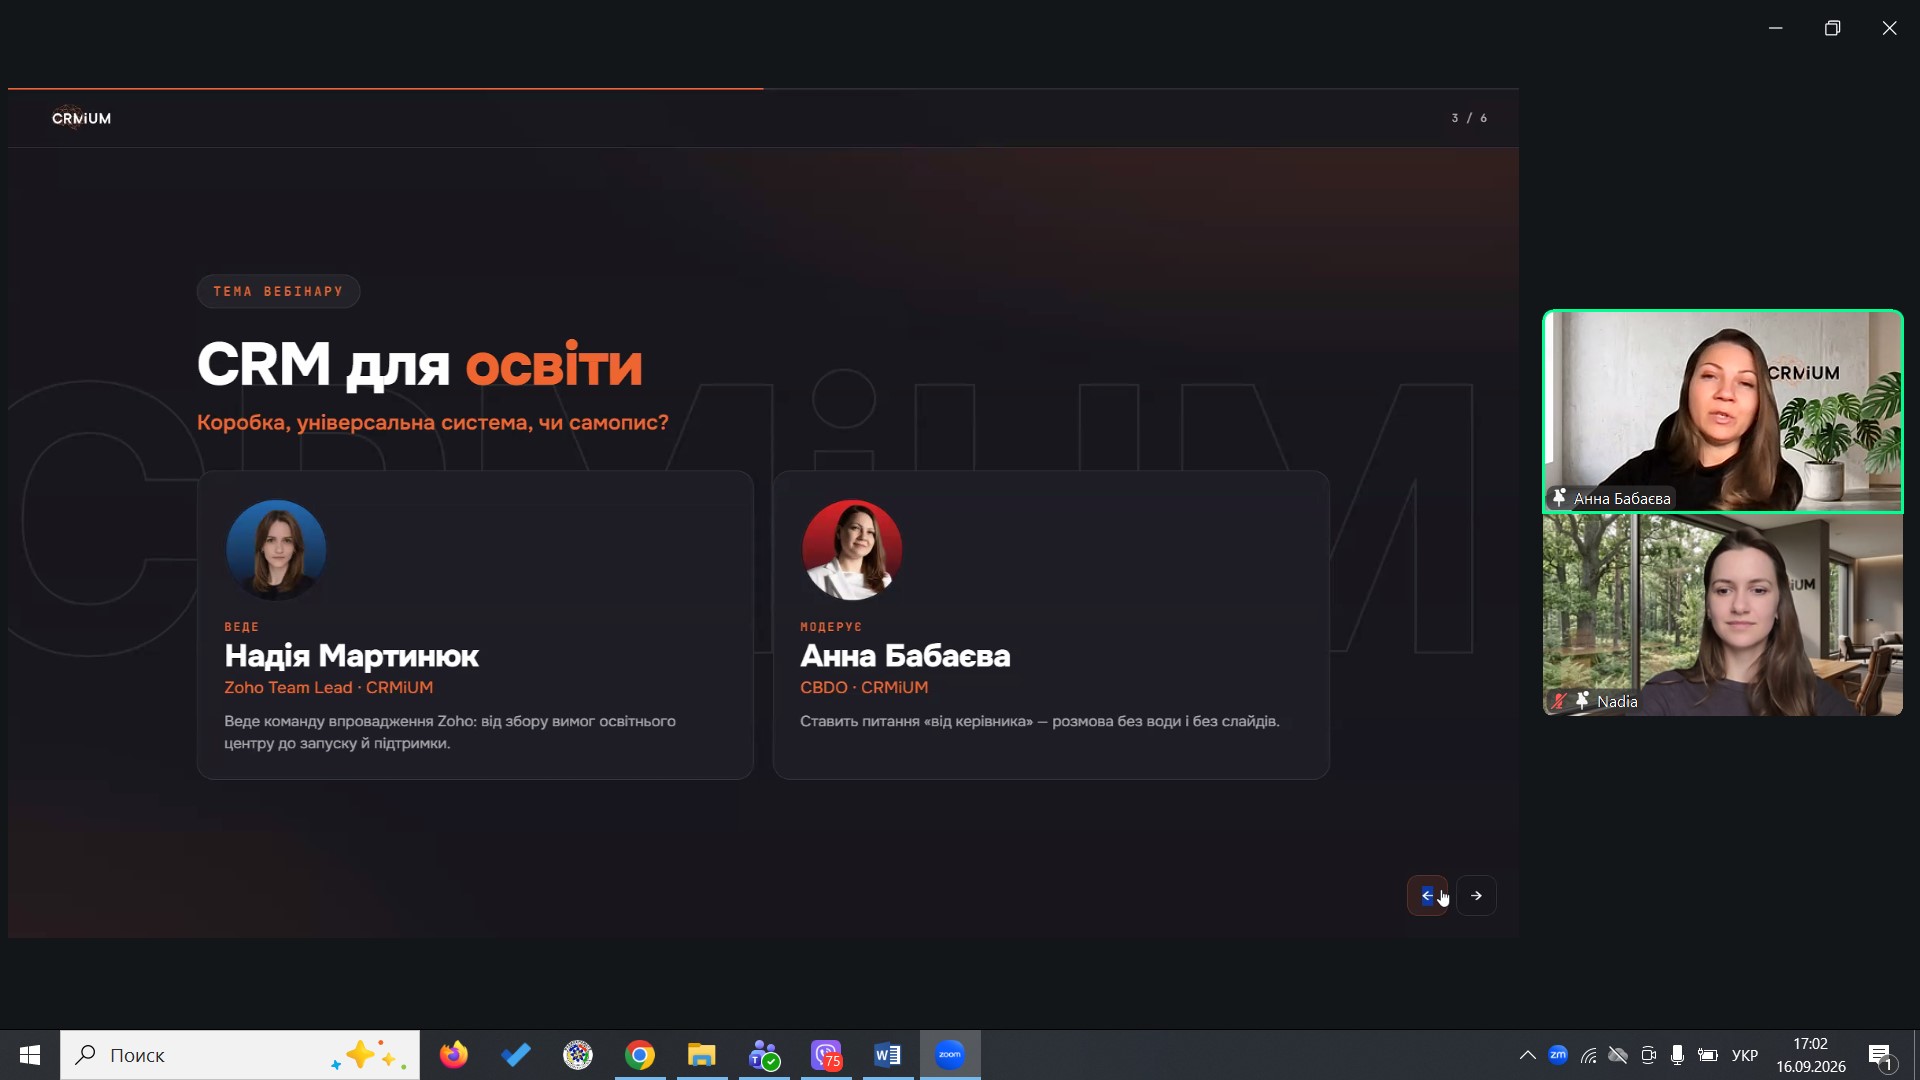Open the Windows Start menu

click(x=30, y=1055)
